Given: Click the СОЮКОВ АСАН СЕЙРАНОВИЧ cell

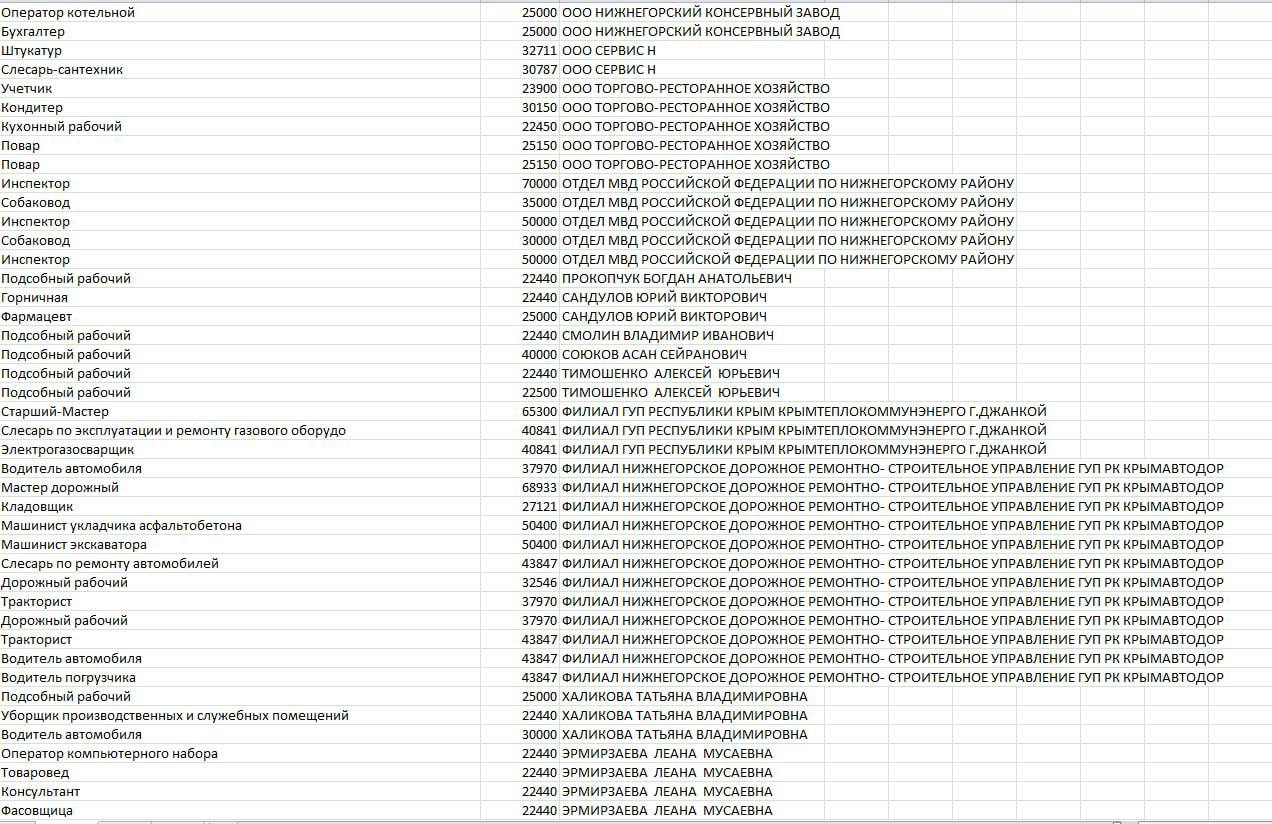Looking at the screenshot, I should [654, 355].
